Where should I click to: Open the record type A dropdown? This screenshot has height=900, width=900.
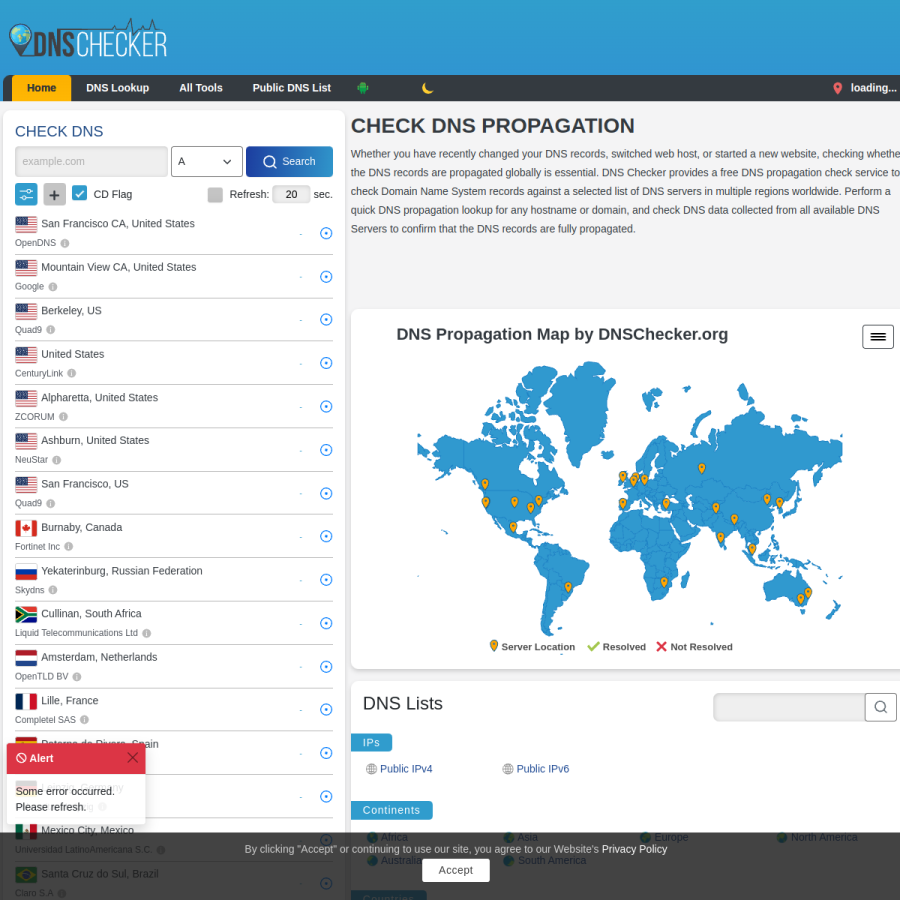(x=207, y=161)
